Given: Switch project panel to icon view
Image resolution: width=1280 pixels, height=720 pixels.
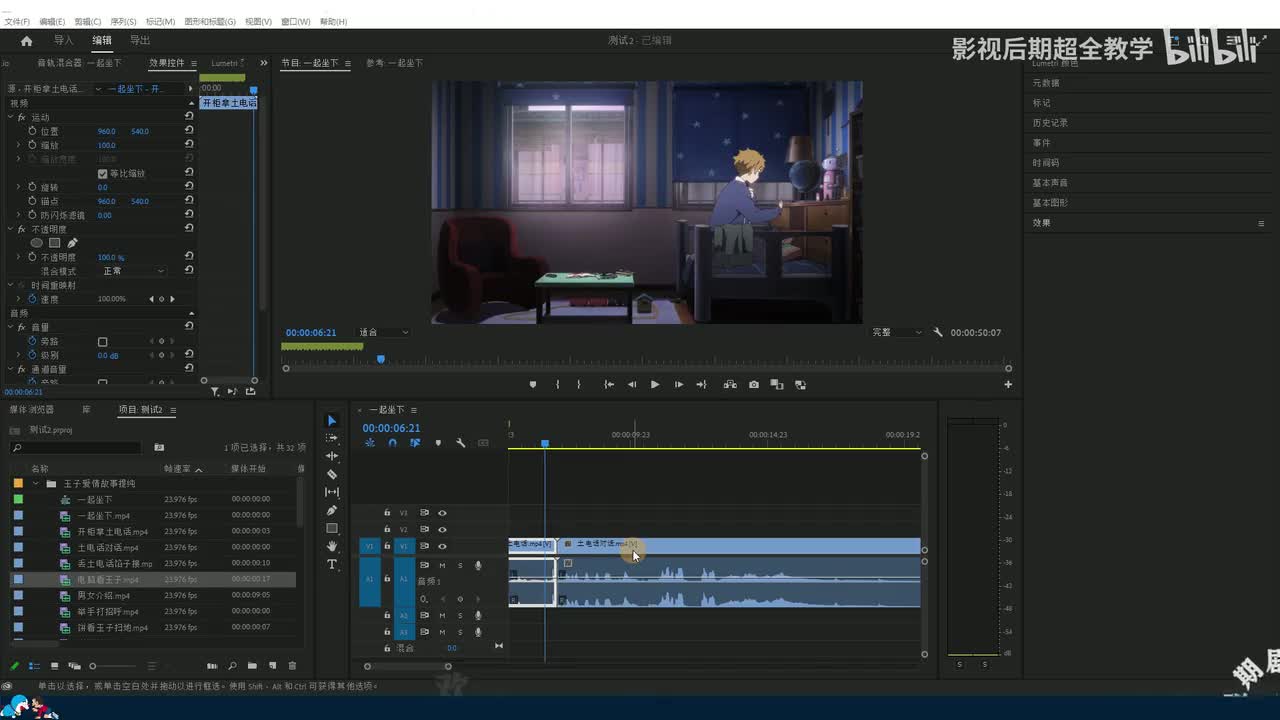Looking at the screenshot, I should tap(54, 666).
